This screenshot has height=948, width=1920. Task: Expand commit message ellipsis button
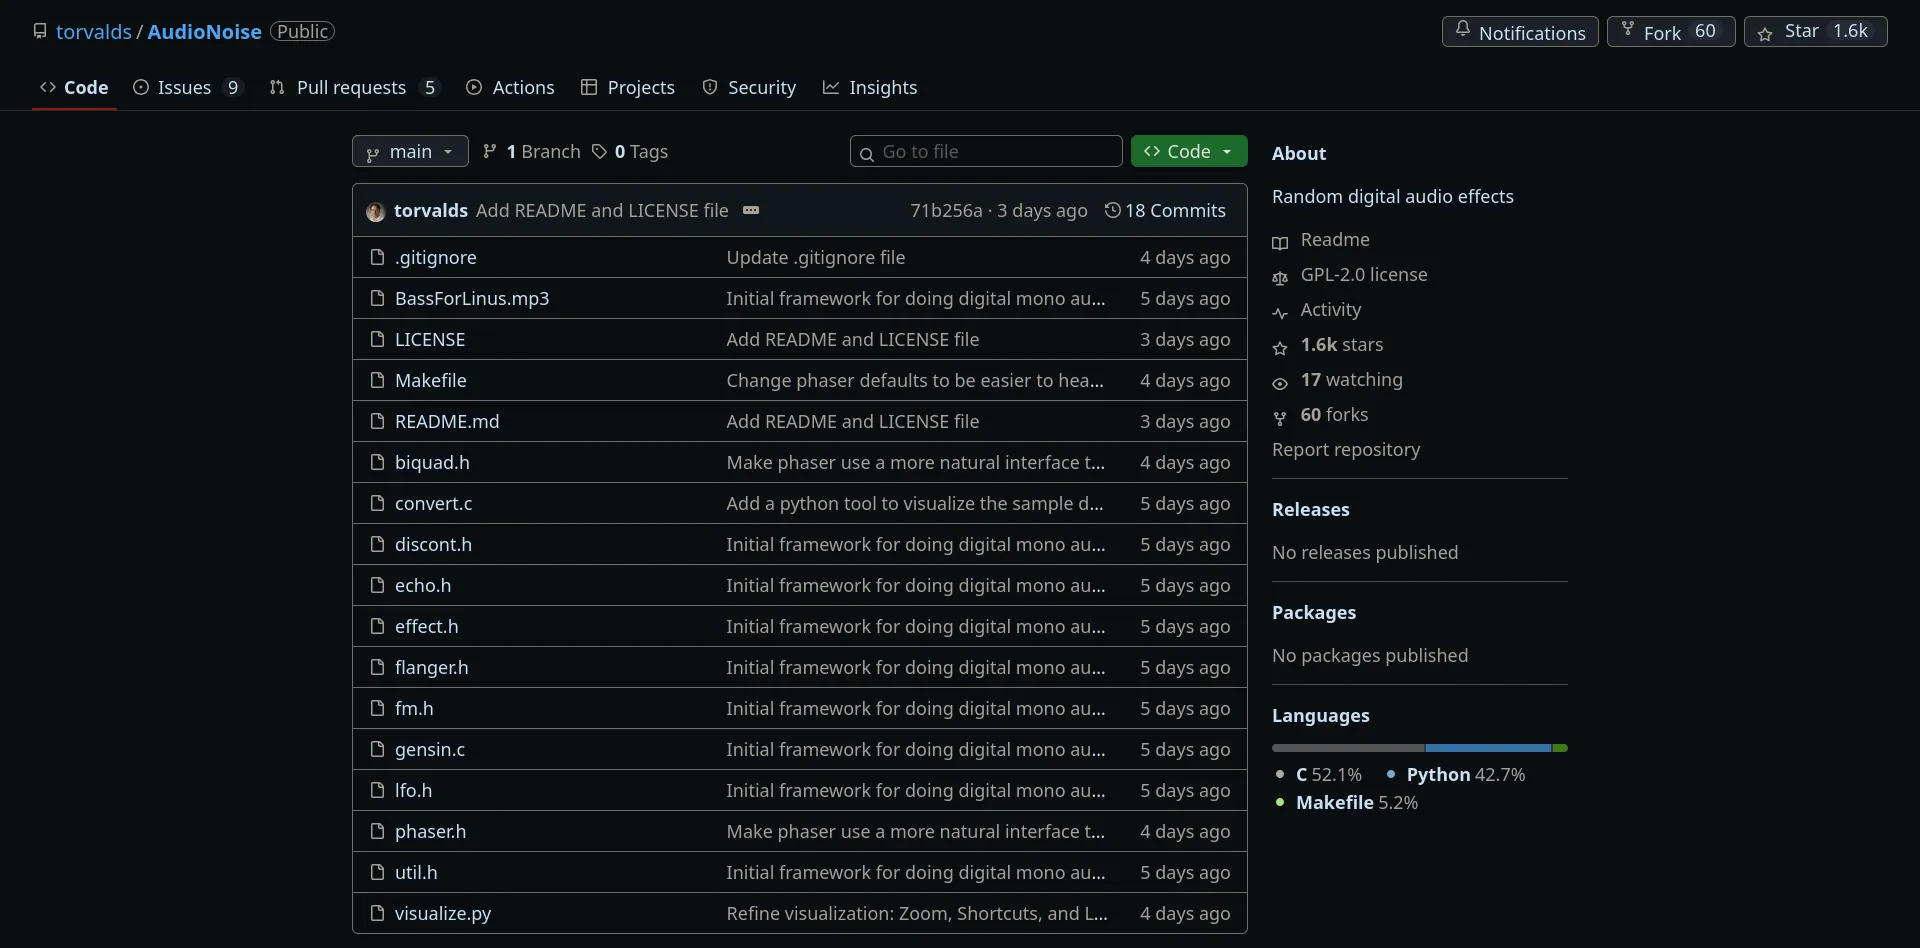click(751, 210)
